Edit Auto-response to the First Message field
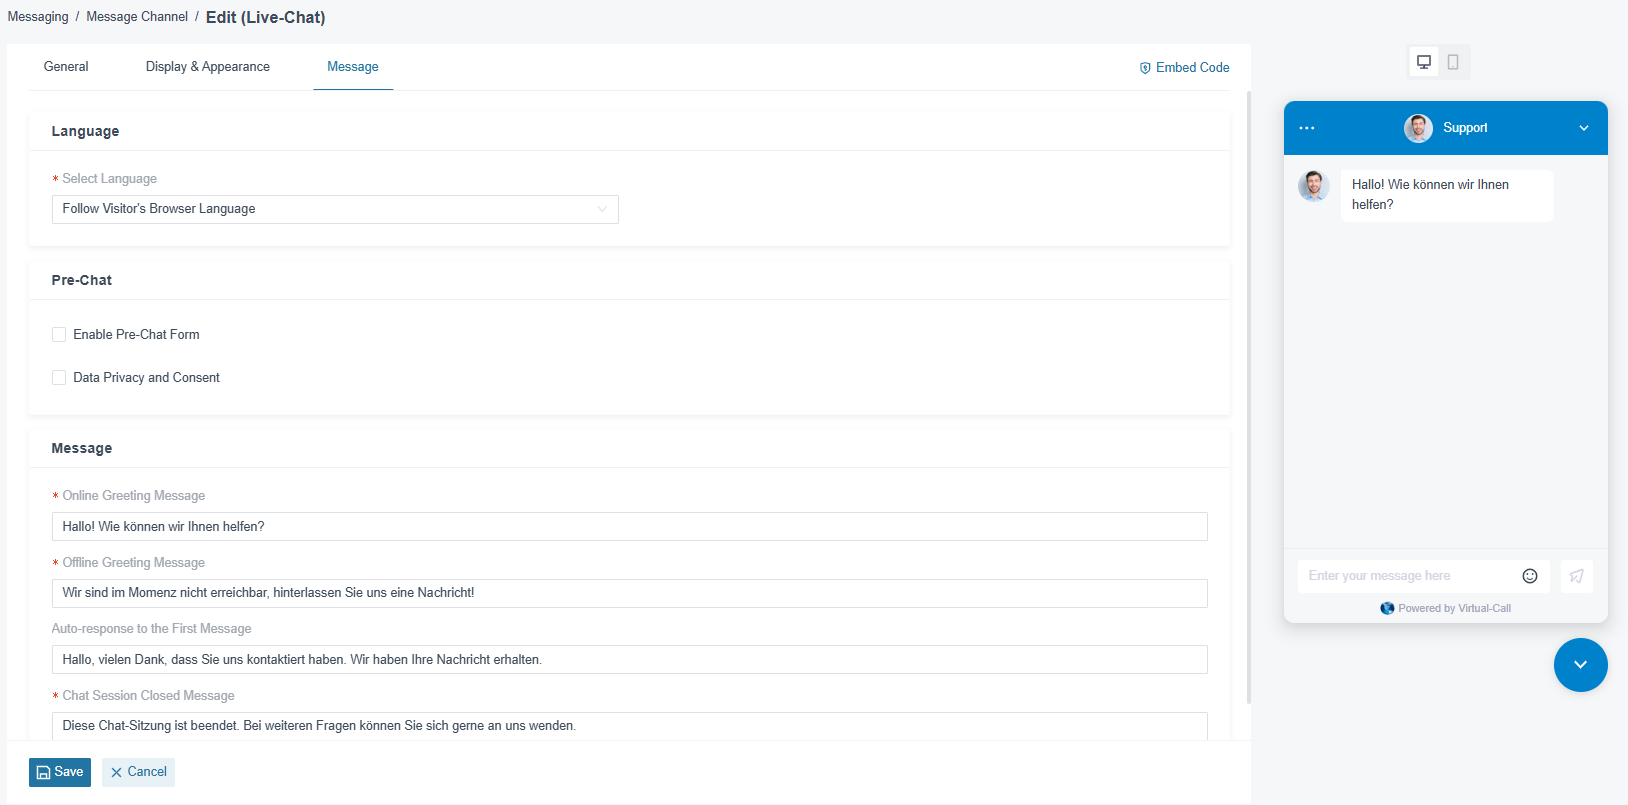 pos(629,660)
